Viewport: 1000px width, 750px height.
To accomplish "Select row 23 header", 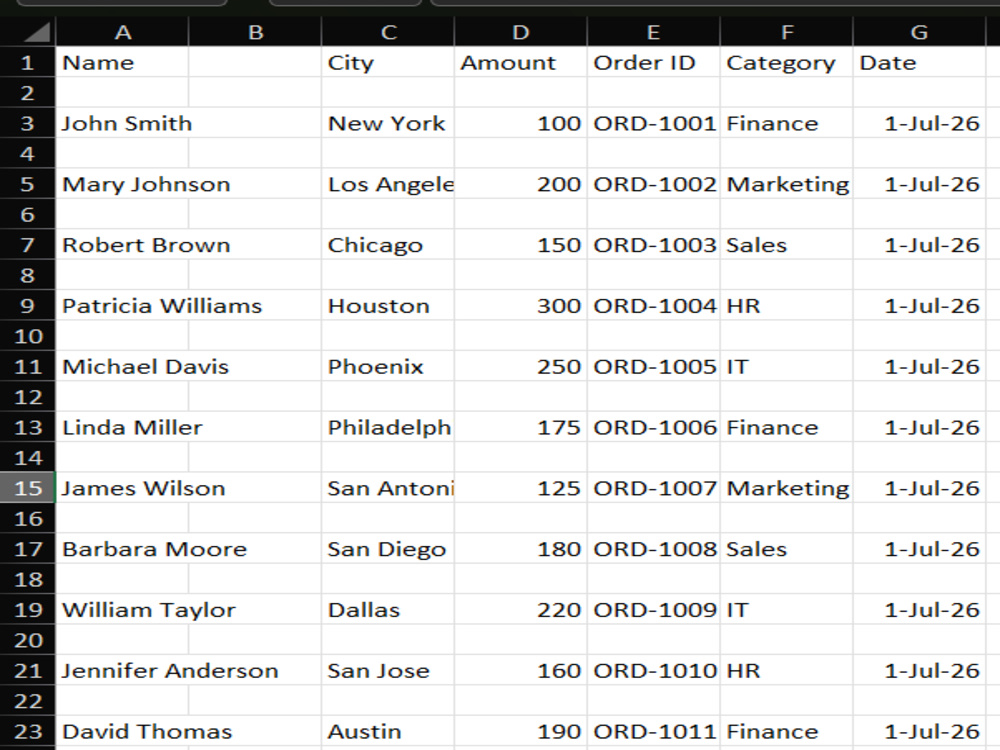I will coord(27,731).
